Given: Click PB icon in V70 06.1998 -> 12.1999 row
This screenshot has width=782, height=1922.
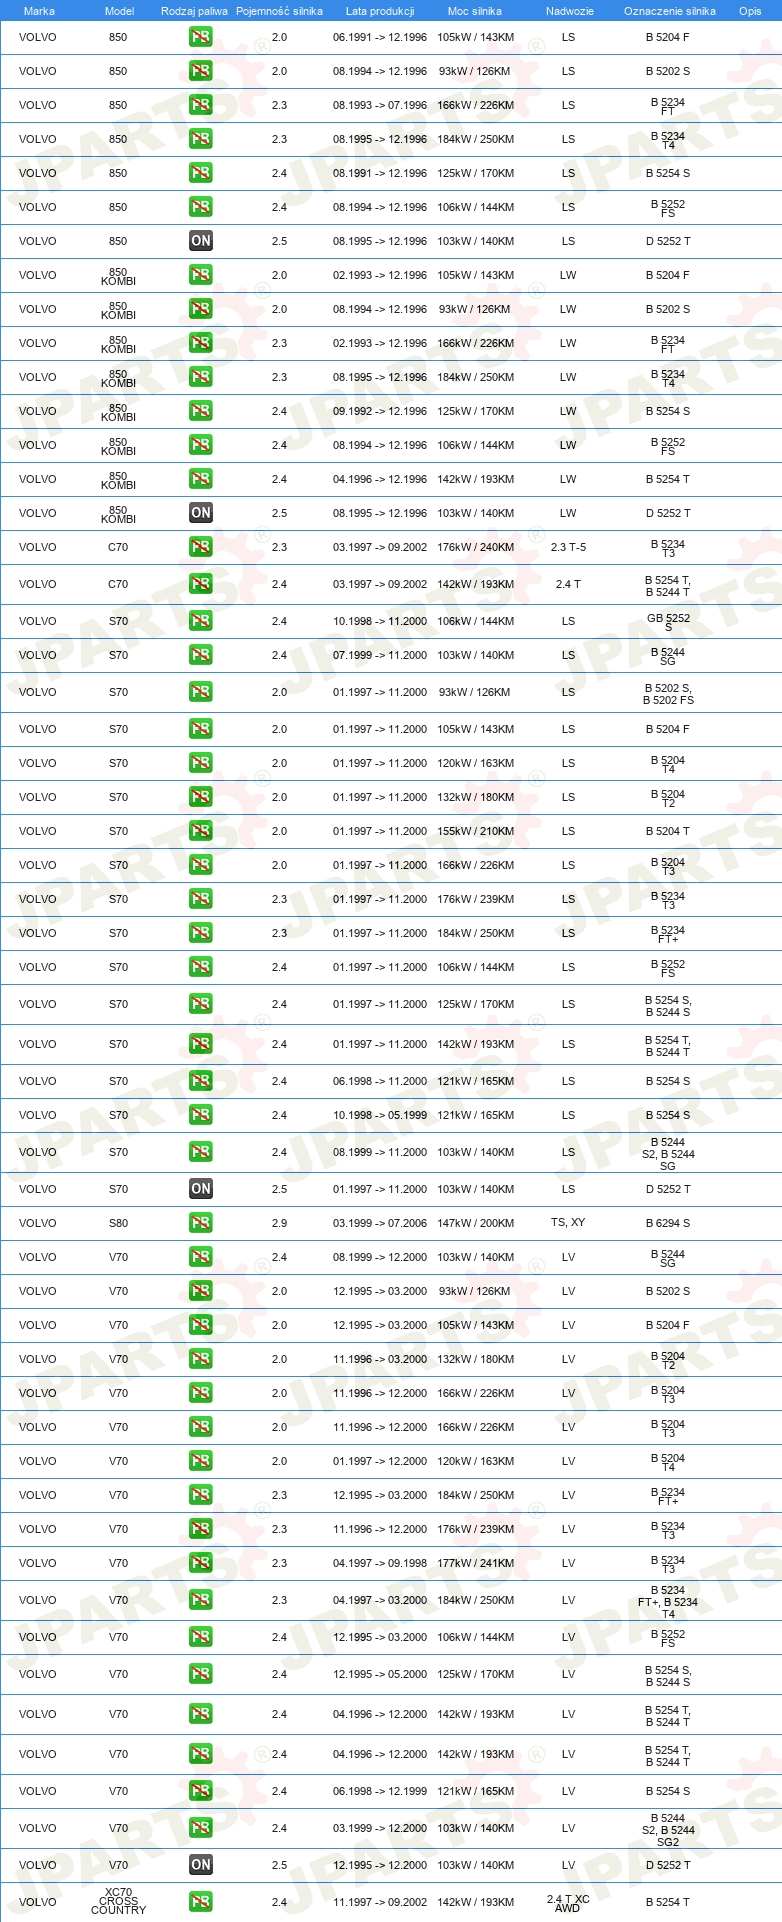Looking at the screenshot, I should point(201,1791).
